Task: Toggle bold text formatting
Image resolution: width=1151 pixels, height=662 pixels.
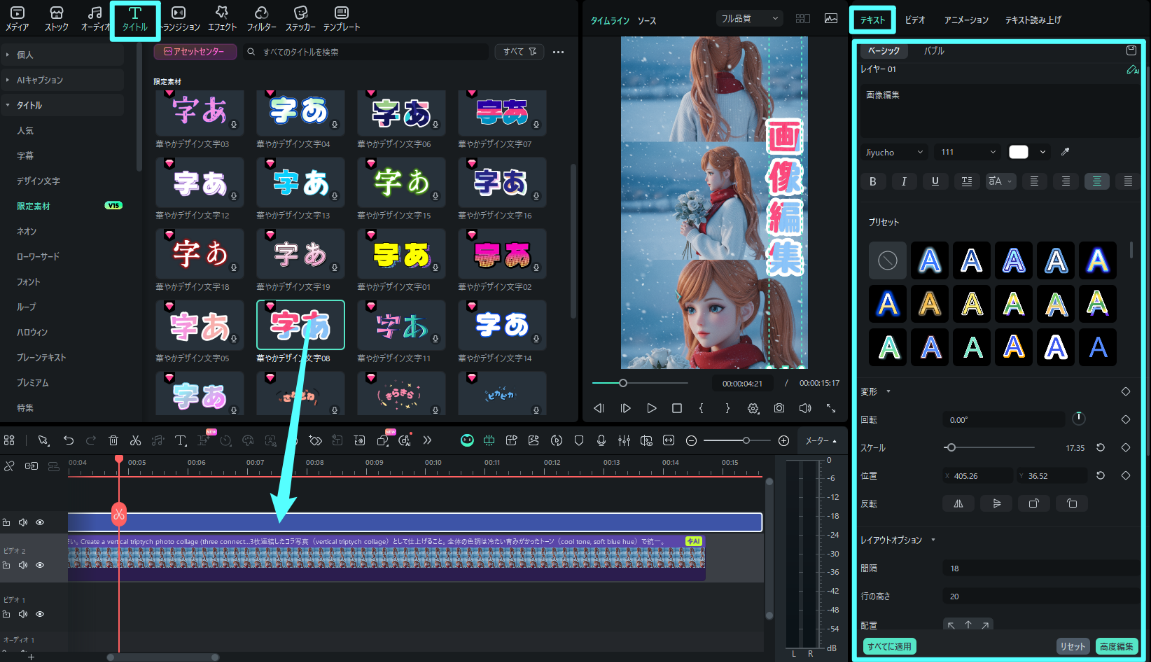Action: (x=873, y=181)
